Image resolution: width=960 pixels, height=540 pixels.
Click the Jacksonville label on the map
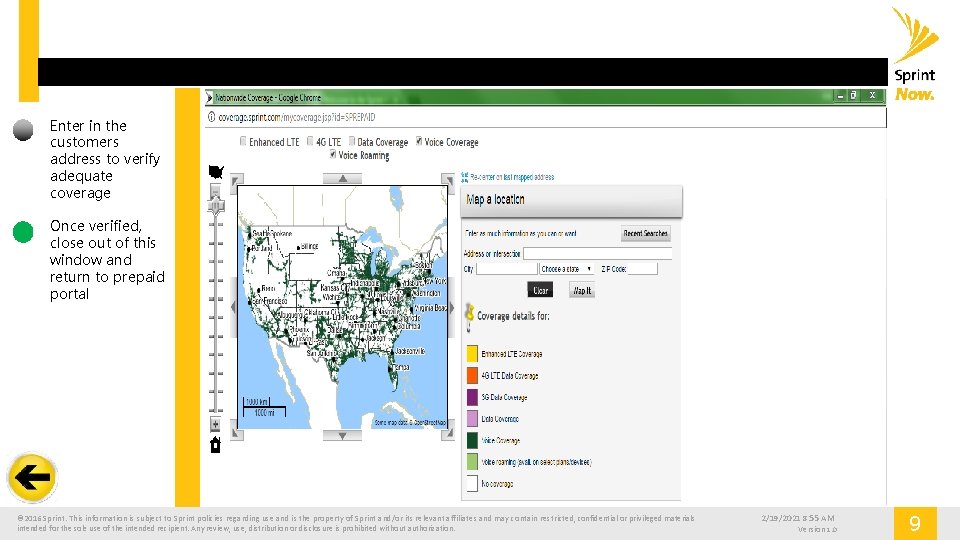point(410,351)
